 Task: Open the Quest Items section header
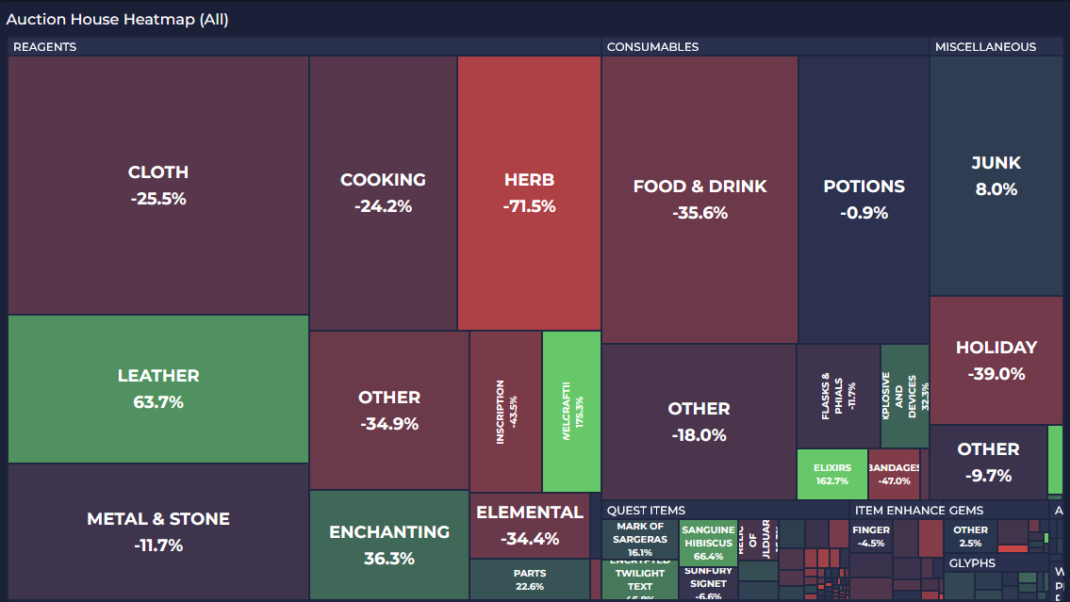[x=646, y=511]
